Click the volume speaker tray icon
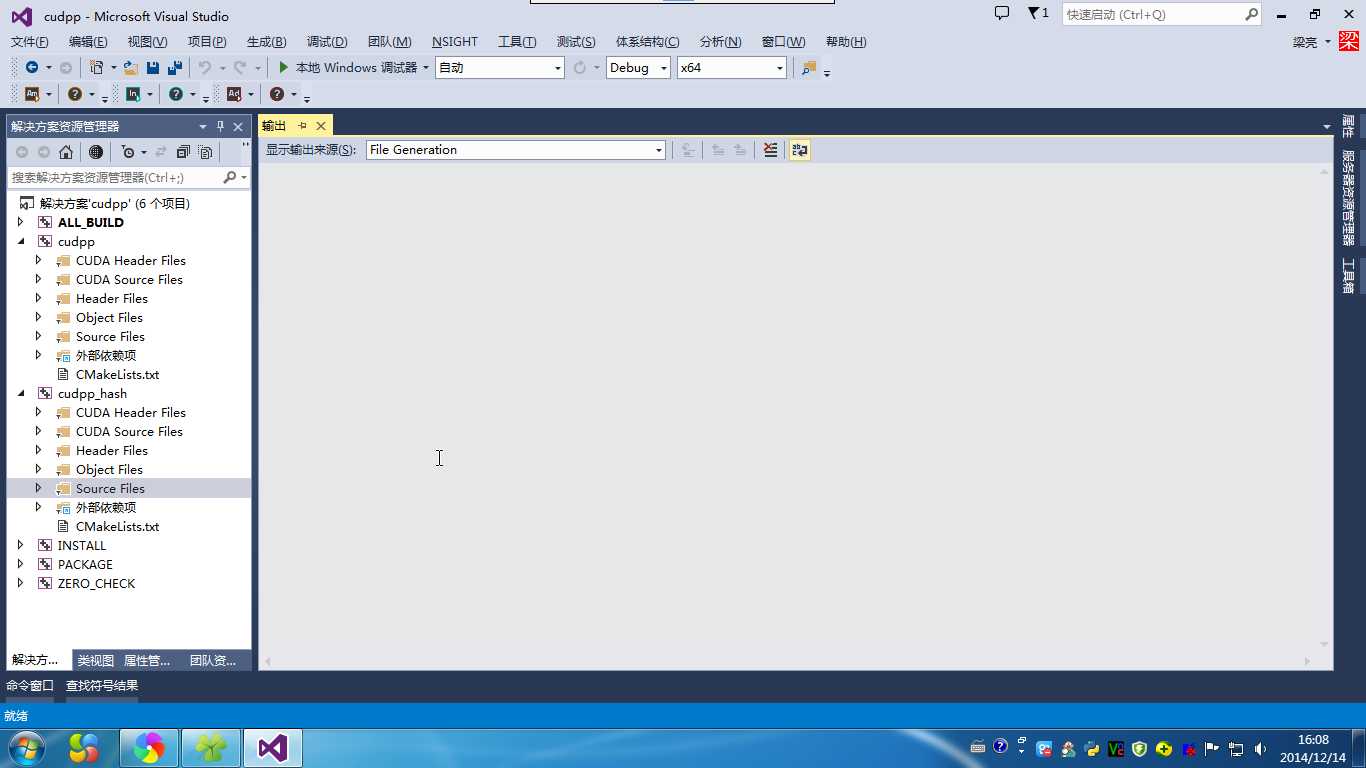Viewport: 1366px width, 768px height. 1260,749
